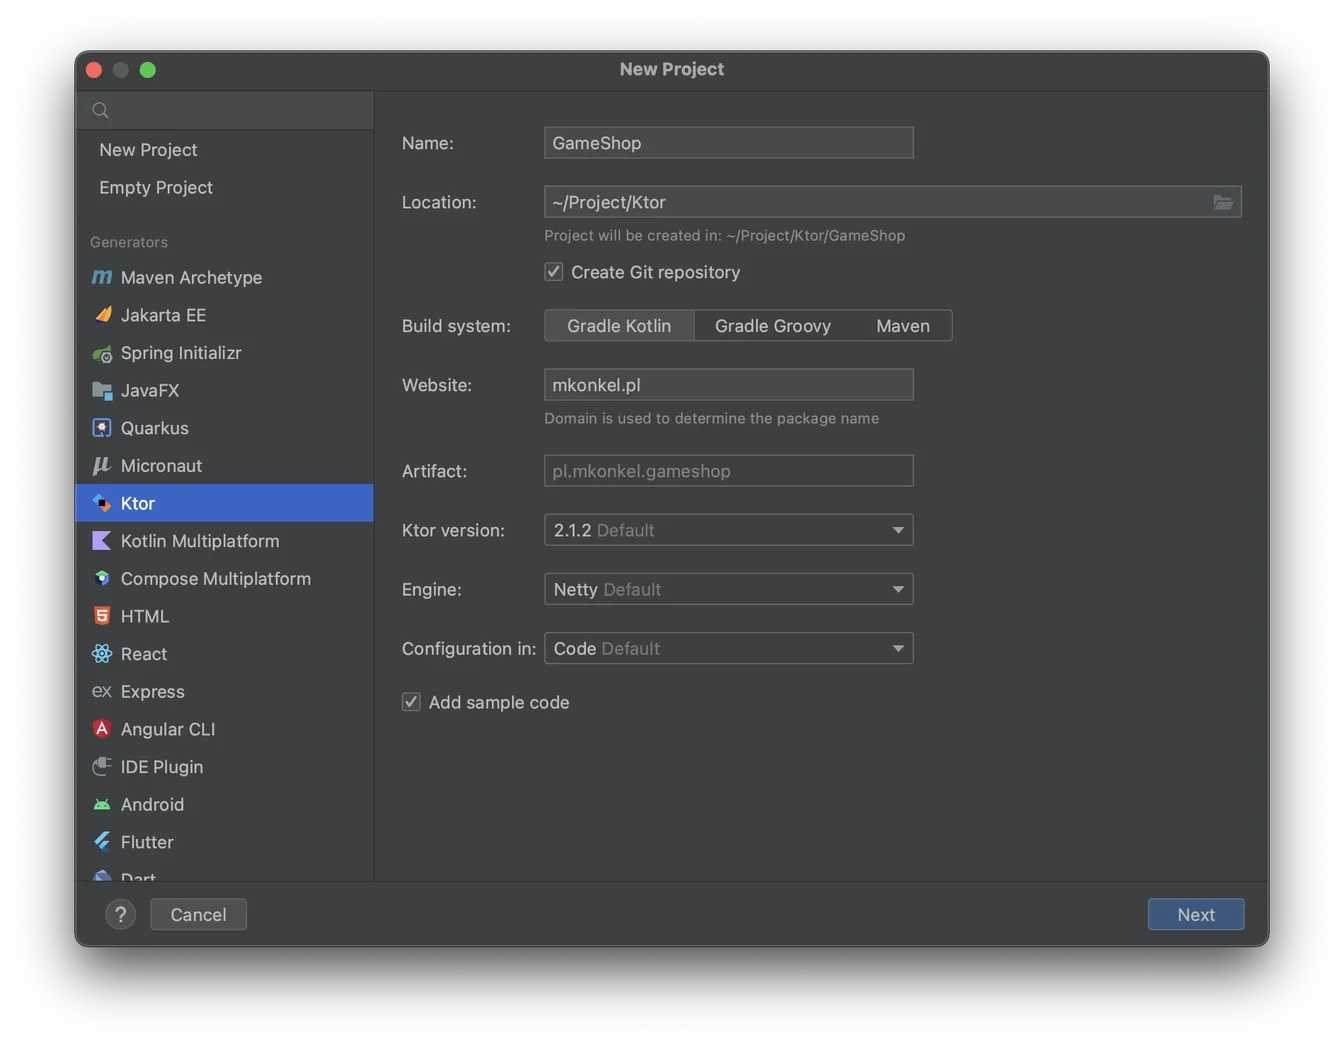Screen dimensions: 1344x1046
Task: Select the React atom icon
Action: pyautogui.click(x=102, y=654)
